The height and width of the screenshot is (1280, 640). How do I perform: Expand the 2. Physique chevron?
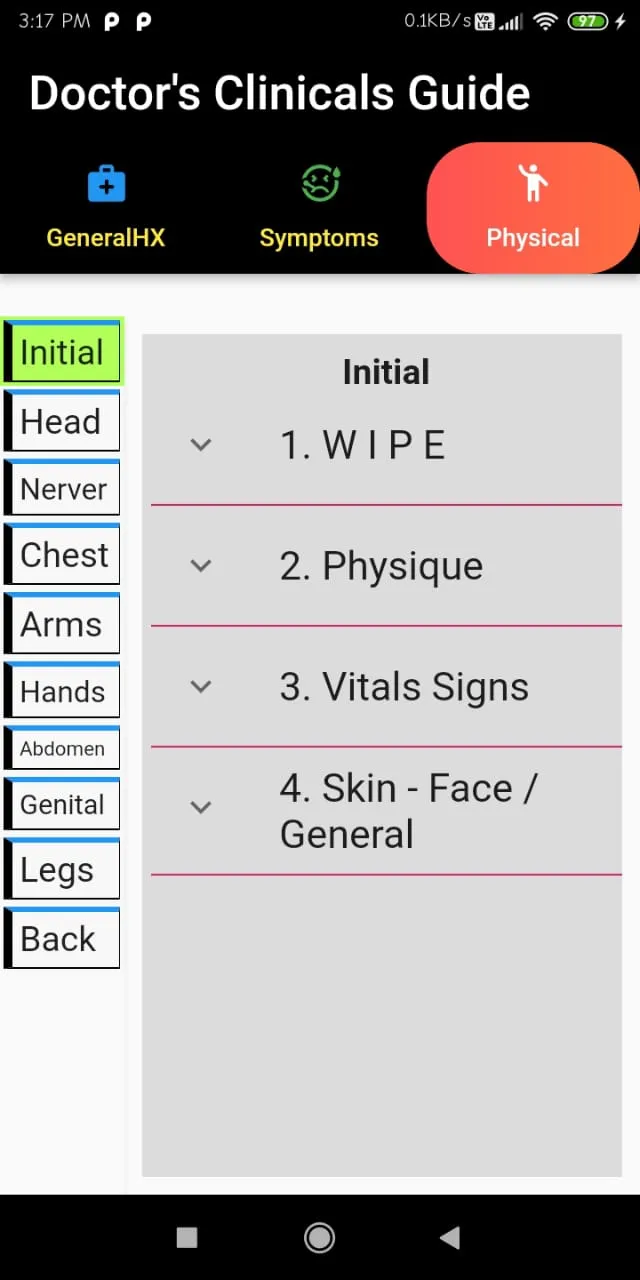click(x=201, y=566)
